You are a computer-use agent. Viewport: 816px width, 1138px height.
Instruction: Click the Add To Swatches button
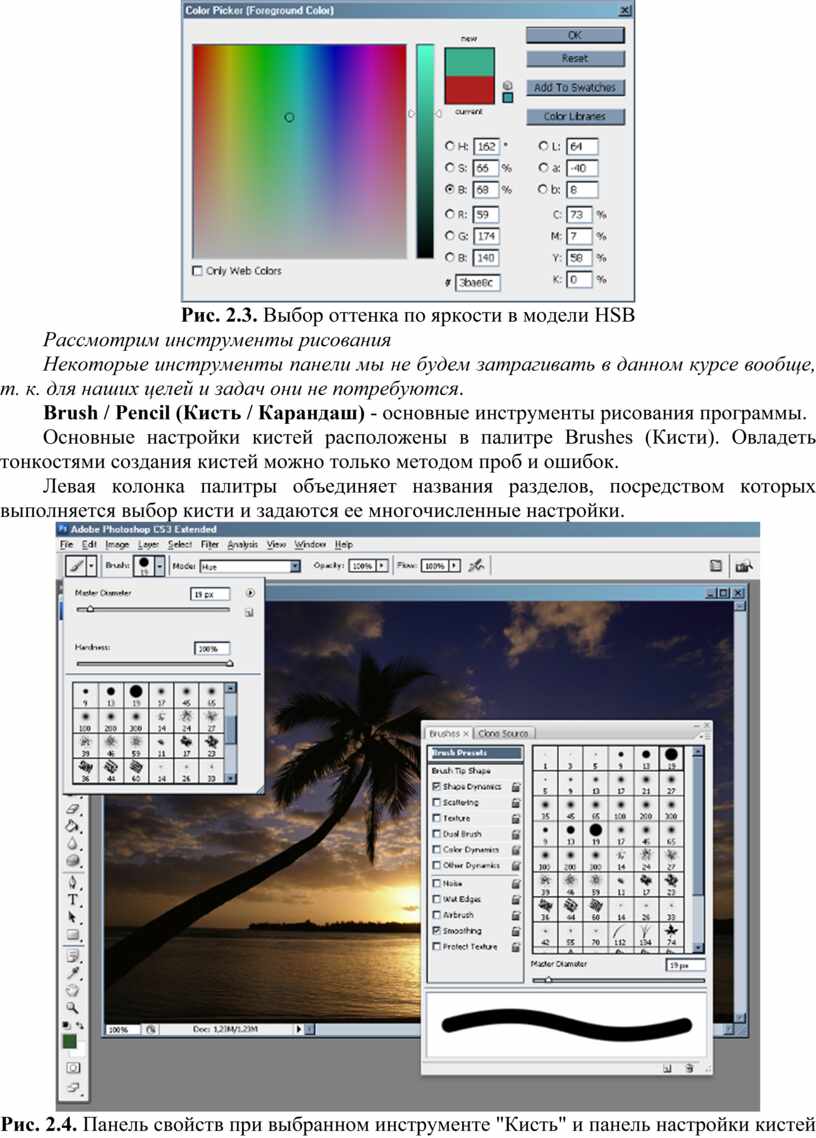(575, 88)
